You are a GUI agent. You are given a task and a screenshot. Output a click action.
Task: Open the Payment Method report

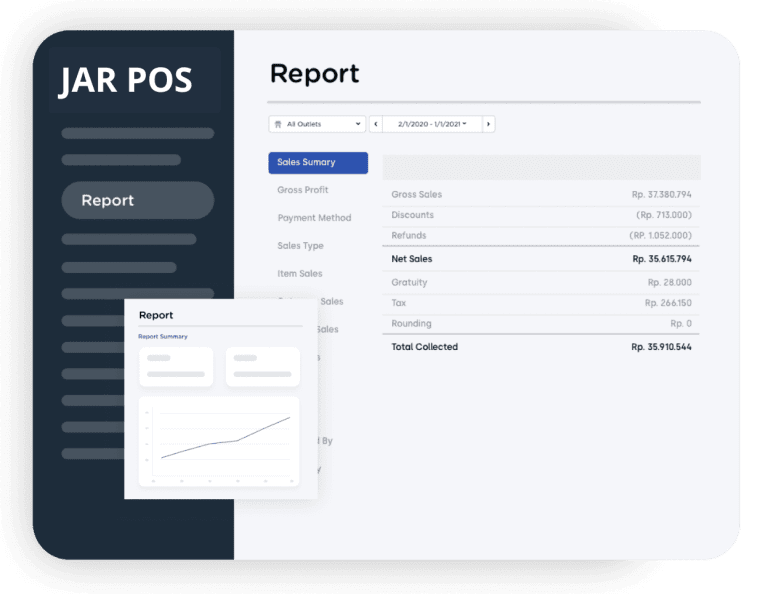pos(314,218)
